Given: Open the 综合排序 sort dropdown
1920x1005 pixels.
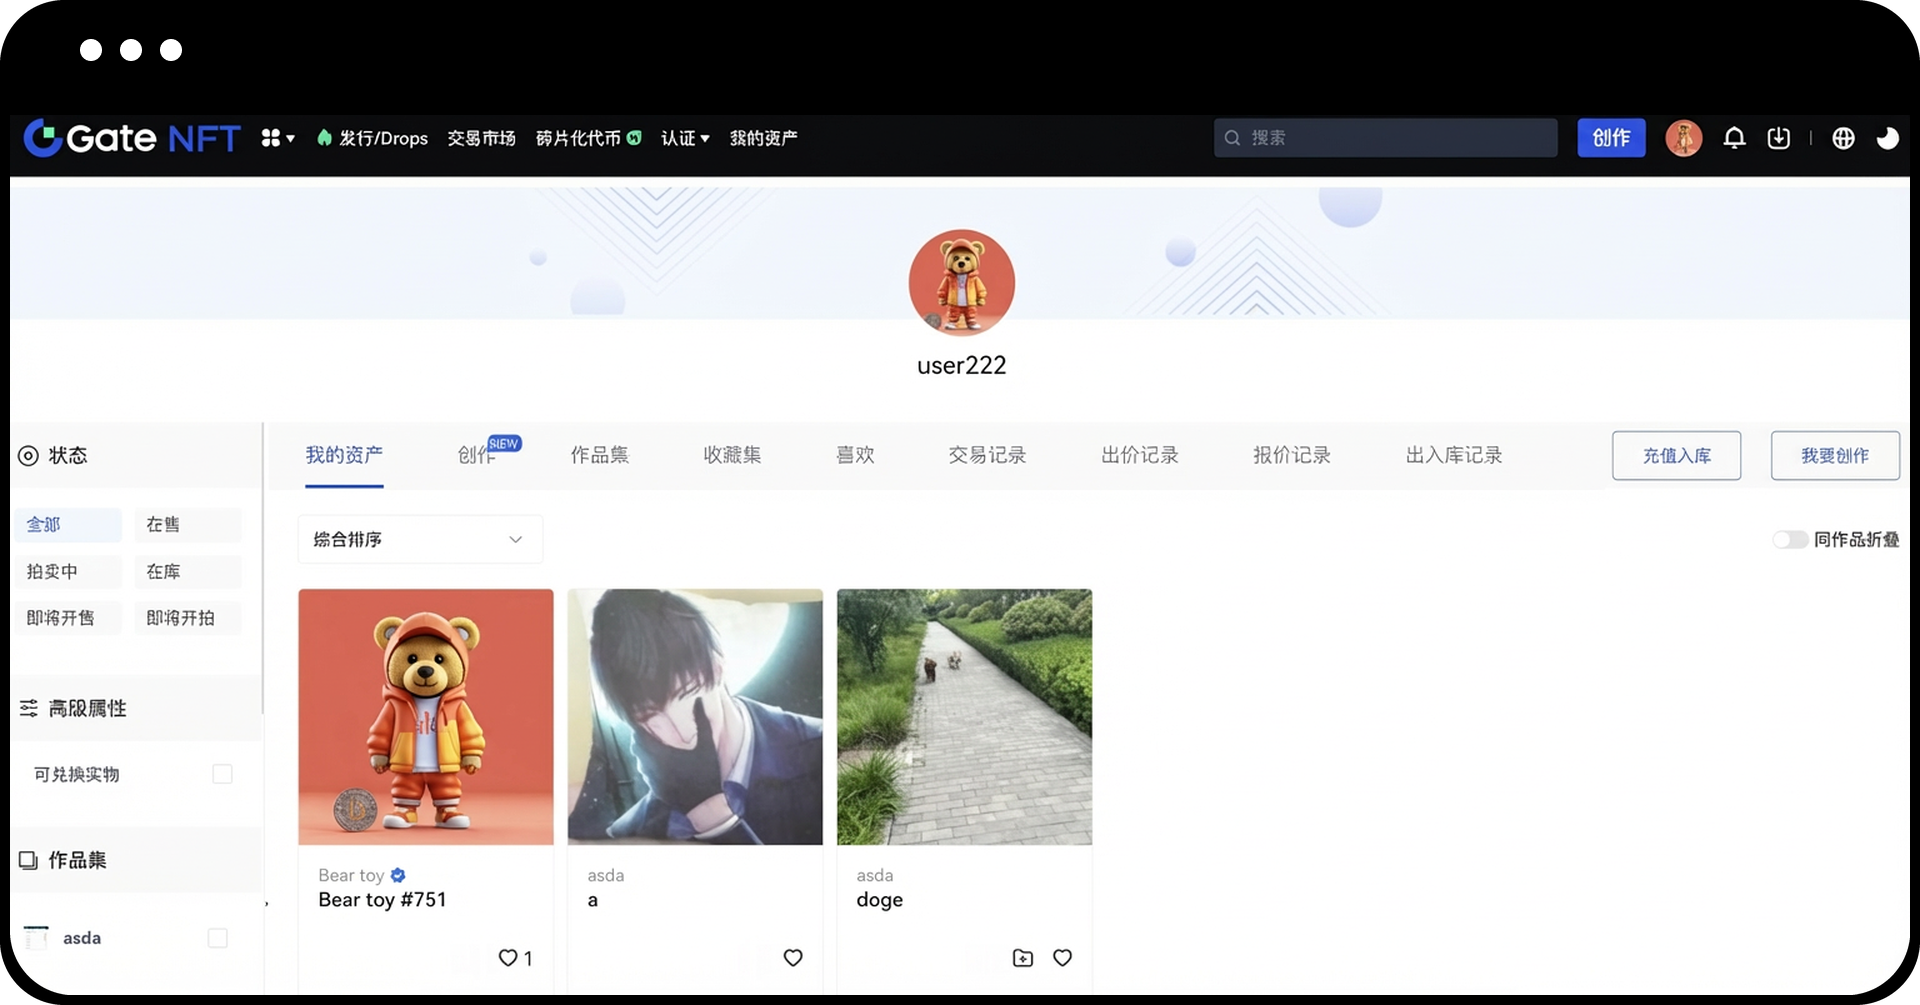Looking at the screenshot, I should 420,540.
